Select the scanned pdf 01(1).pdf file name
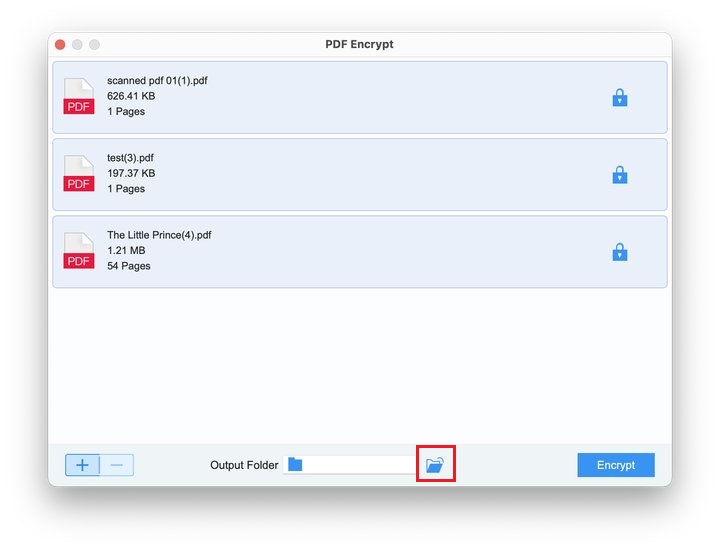Image resolution: width=720 pixels, height=550 pixels. [157, 80]
